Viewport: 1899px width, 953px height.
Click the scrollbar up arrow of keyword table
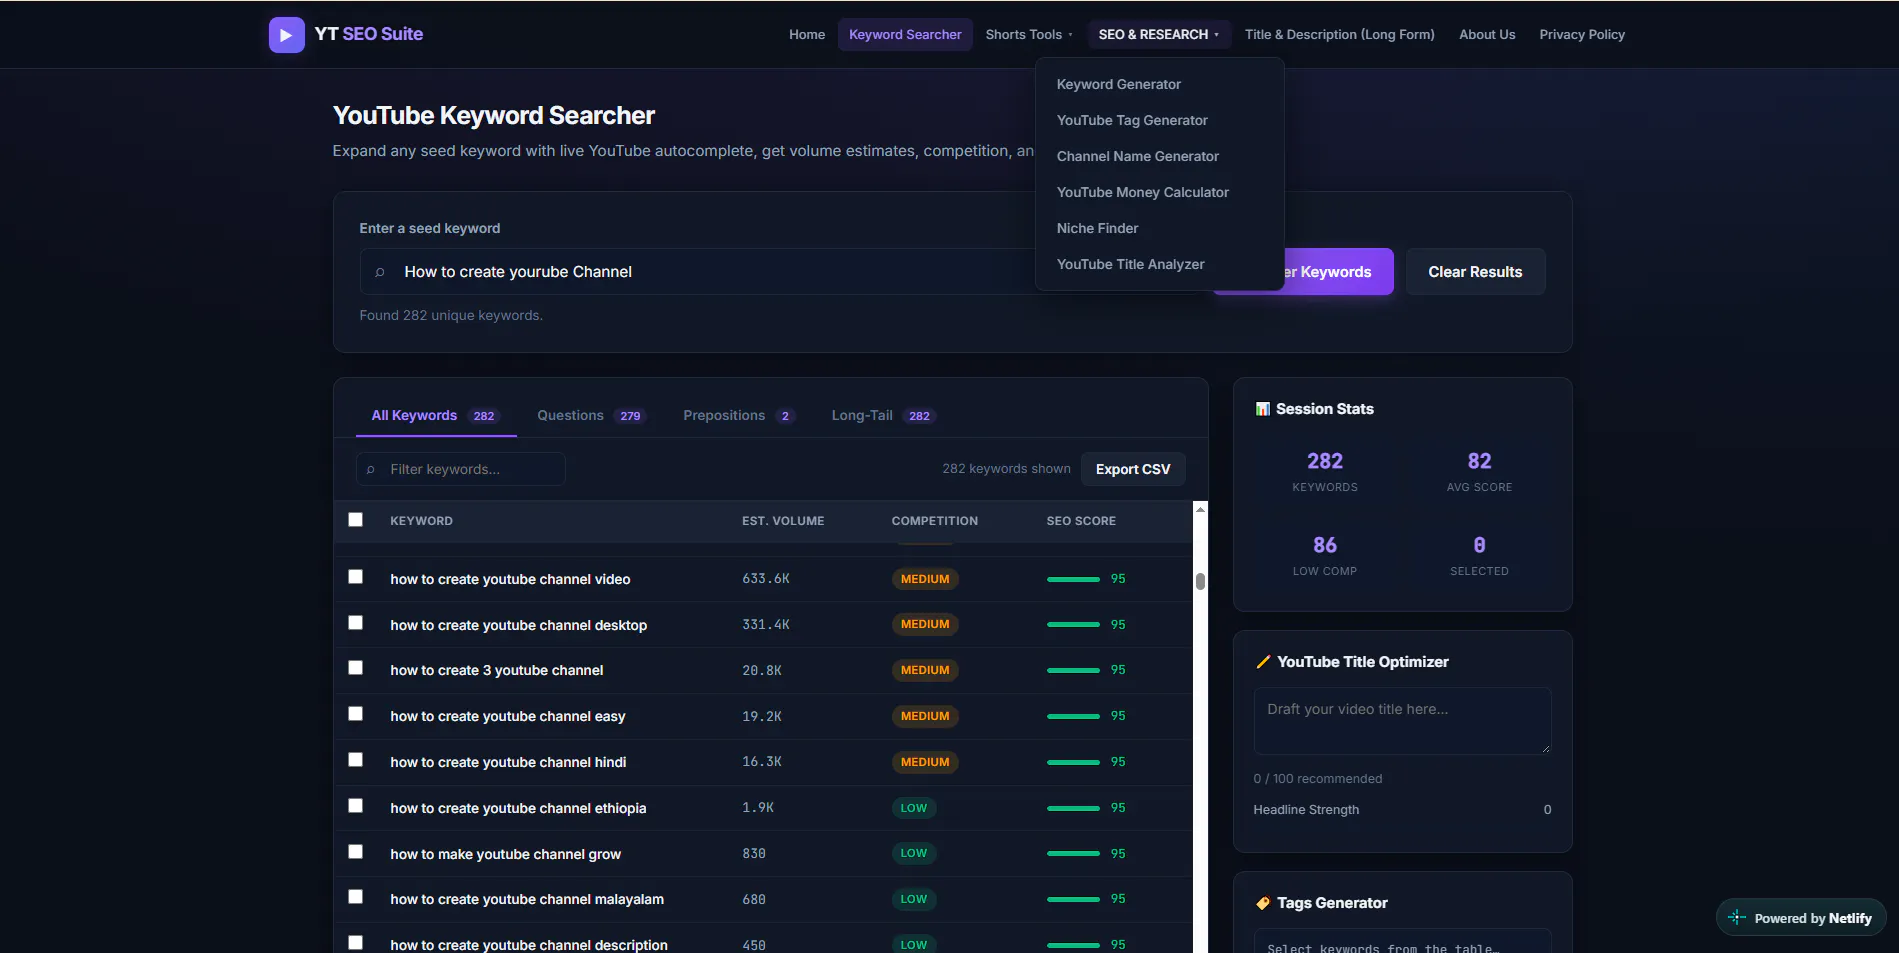1200,510
